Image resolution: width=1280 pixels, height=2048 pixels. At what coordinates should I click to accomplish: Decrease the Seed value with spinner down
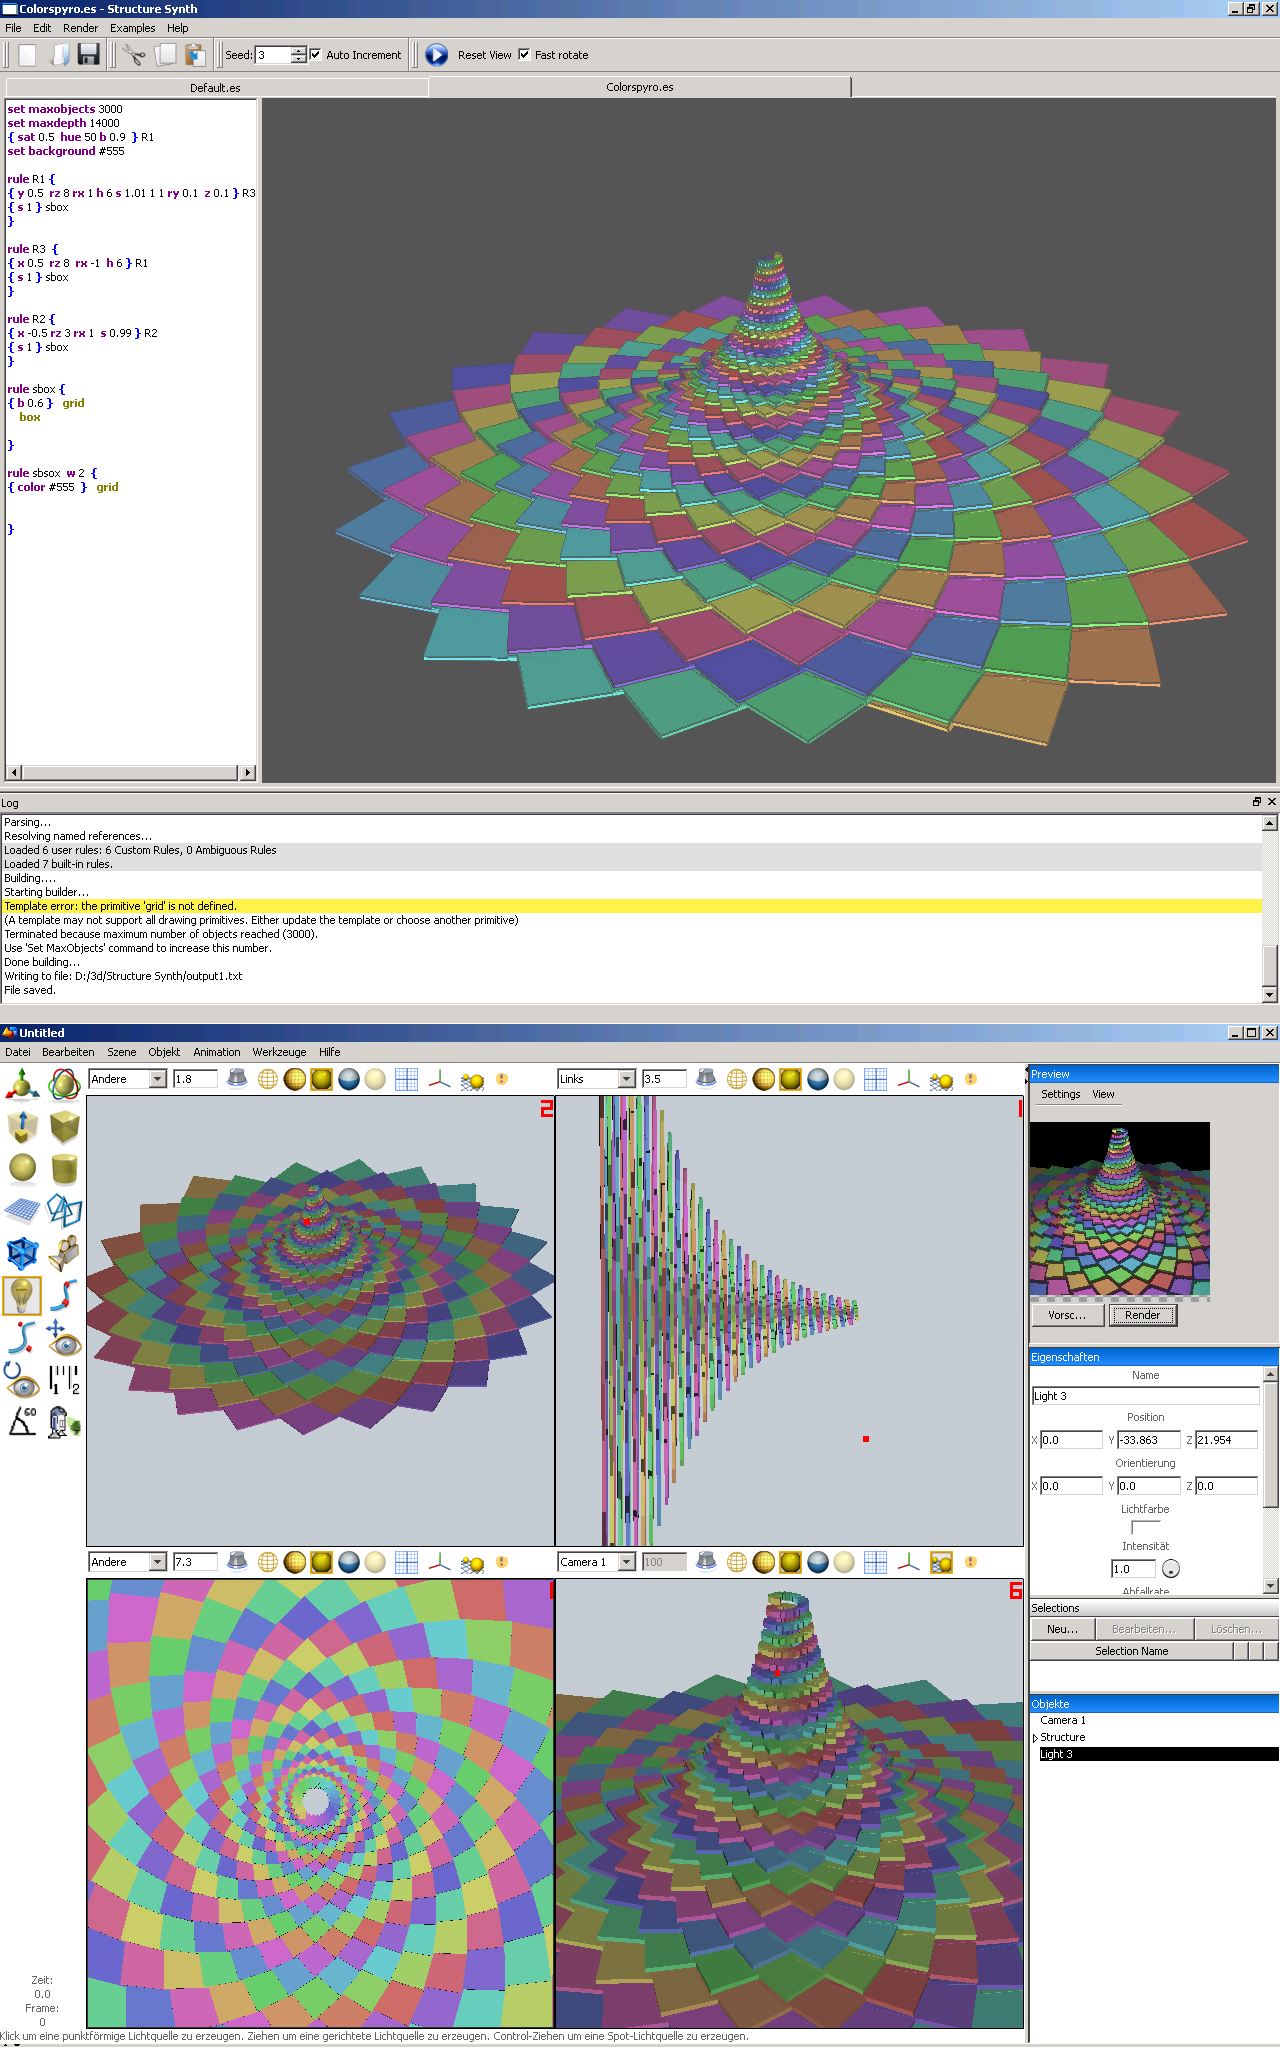[298, 59]
